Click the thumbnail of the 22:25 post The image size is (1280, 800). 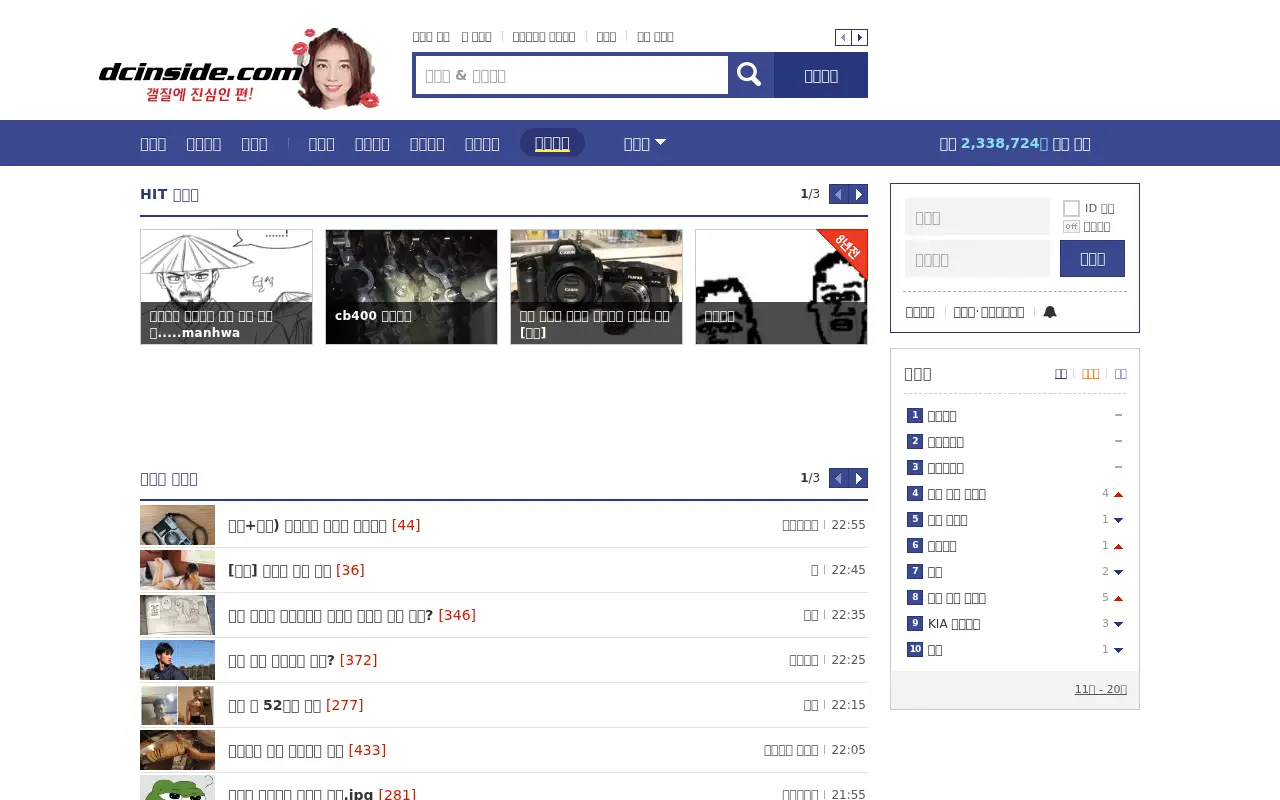tap(177, 660)
